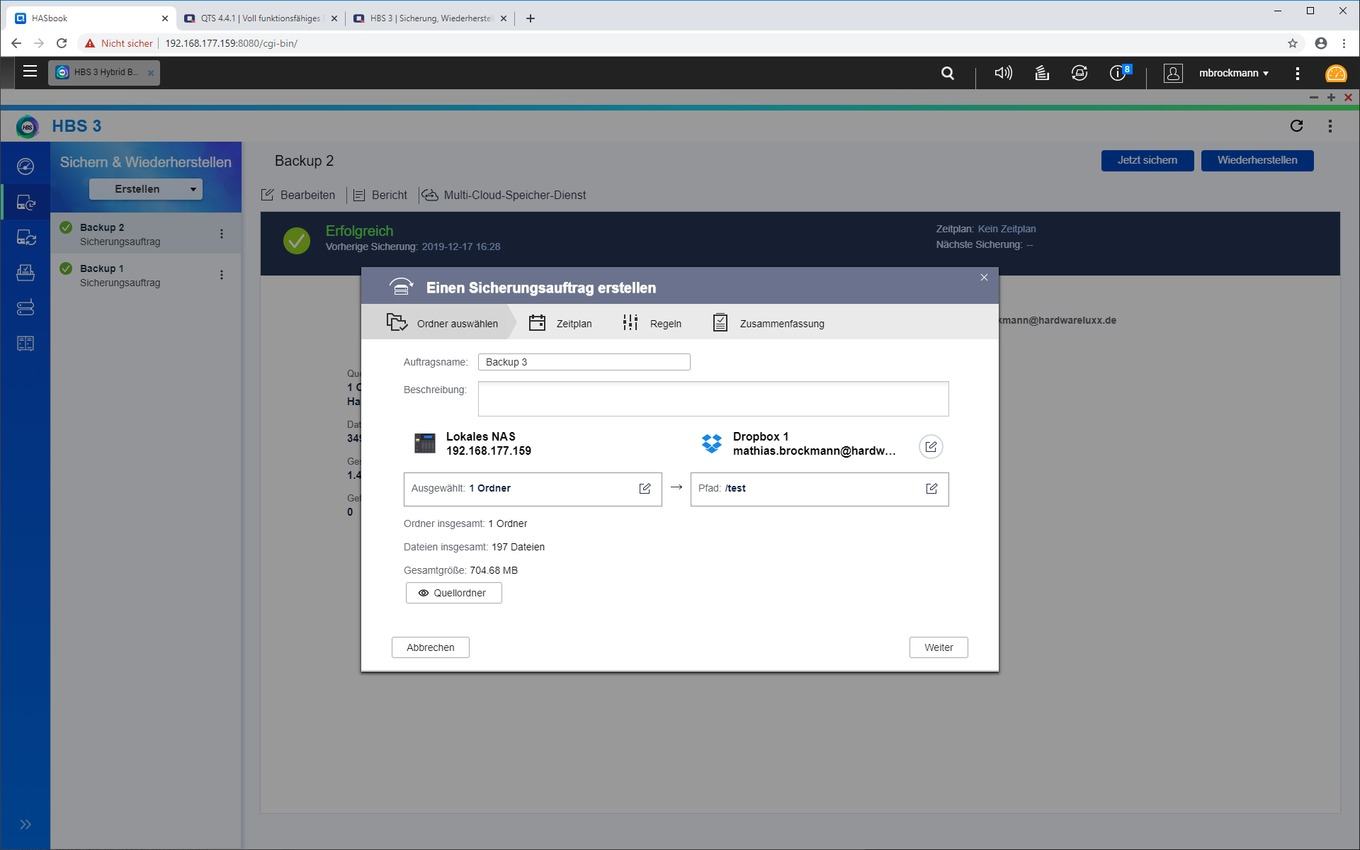Screen dimensions: 1360x850
Task: Edit the selected source folders
Action: pos(645,488)
